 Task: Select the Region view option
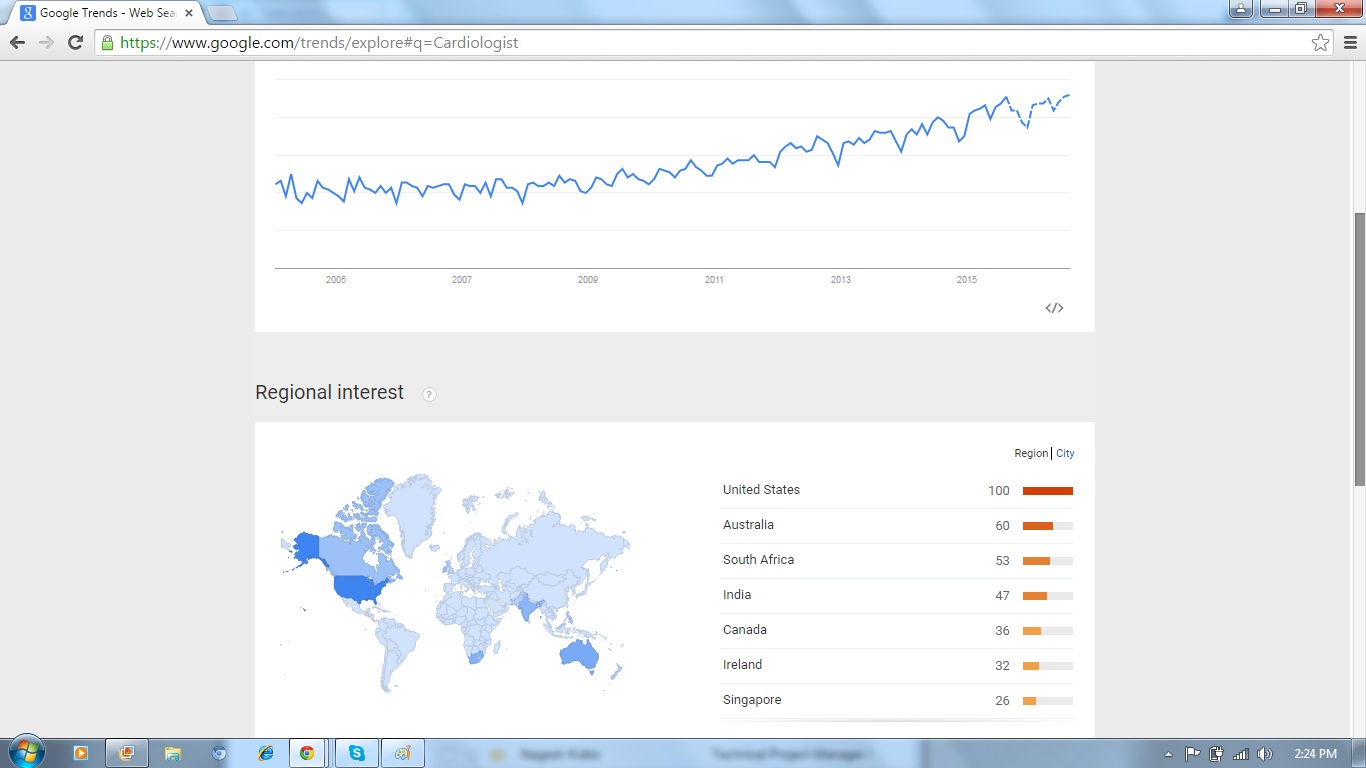tap(1031, 453)
